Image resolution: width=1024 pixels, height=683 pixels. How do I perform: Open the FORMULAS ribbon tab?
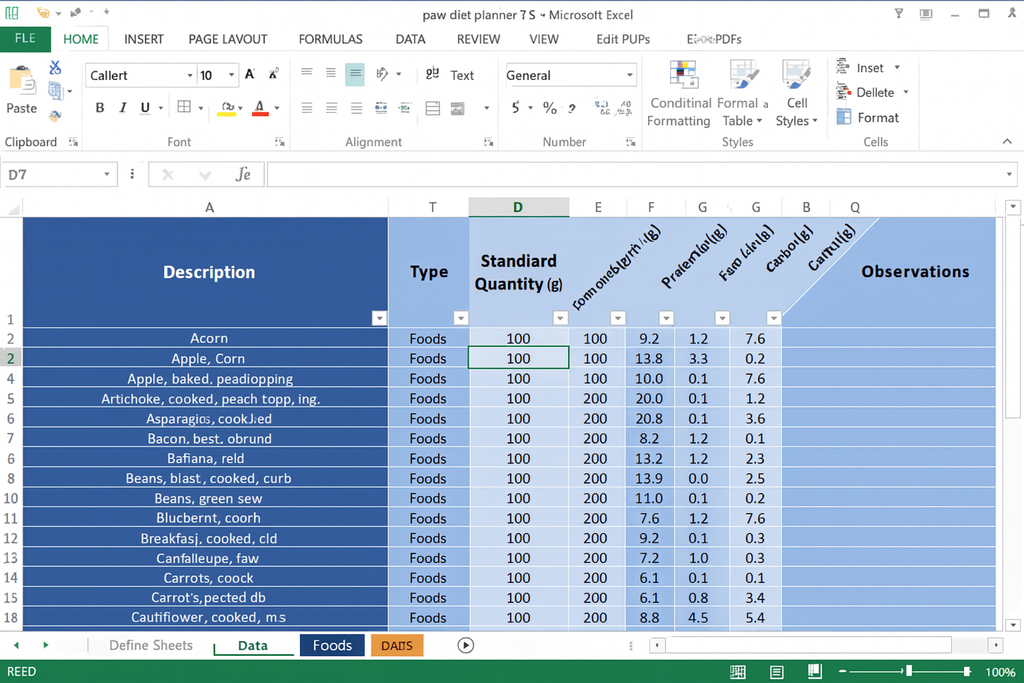click(330, 39)
